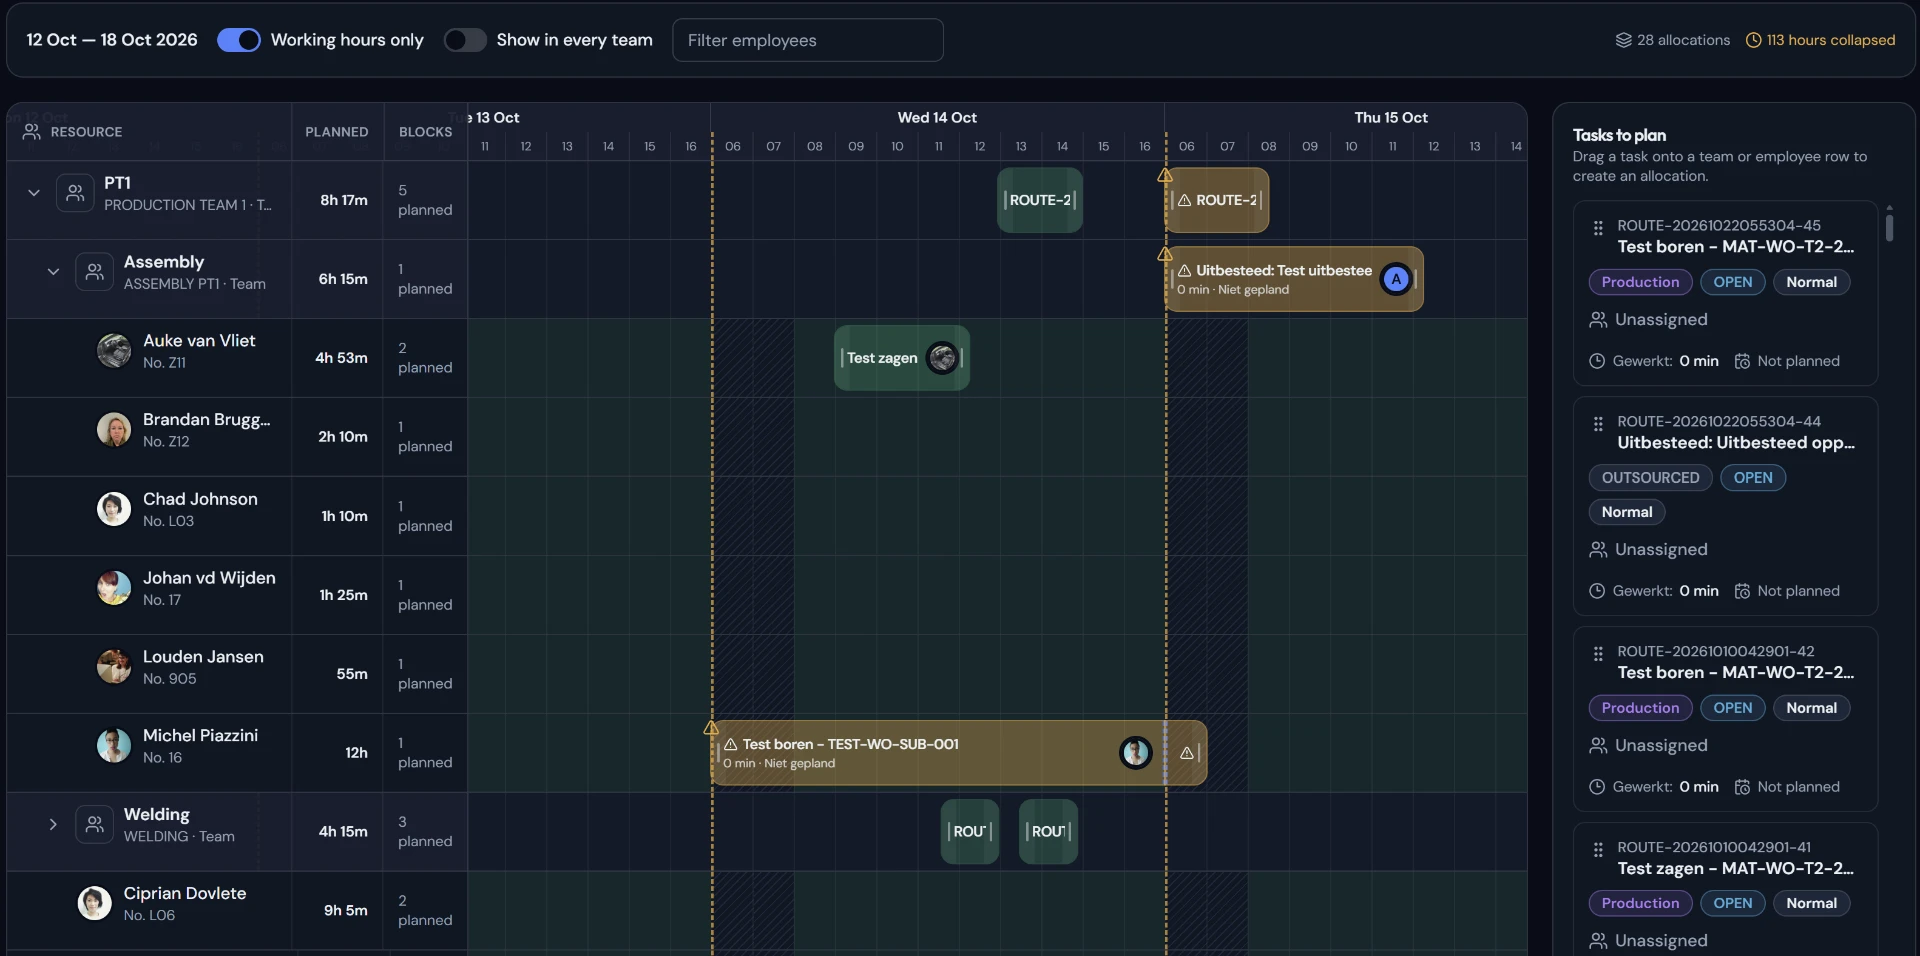This screenshot has width=1920, height=956.
Task: Select Auke van Vliet's avatar
Action: 114,351
